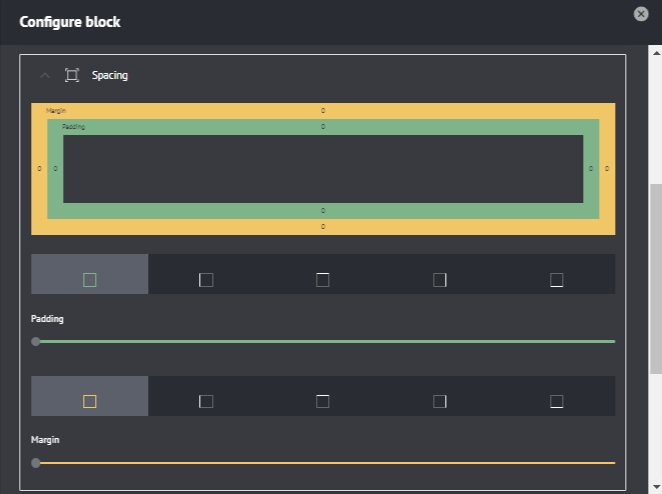The width and height of the screenshot is (662, 494).
Task: Click the Spacing box-model icon
Action: coord(72,75)
